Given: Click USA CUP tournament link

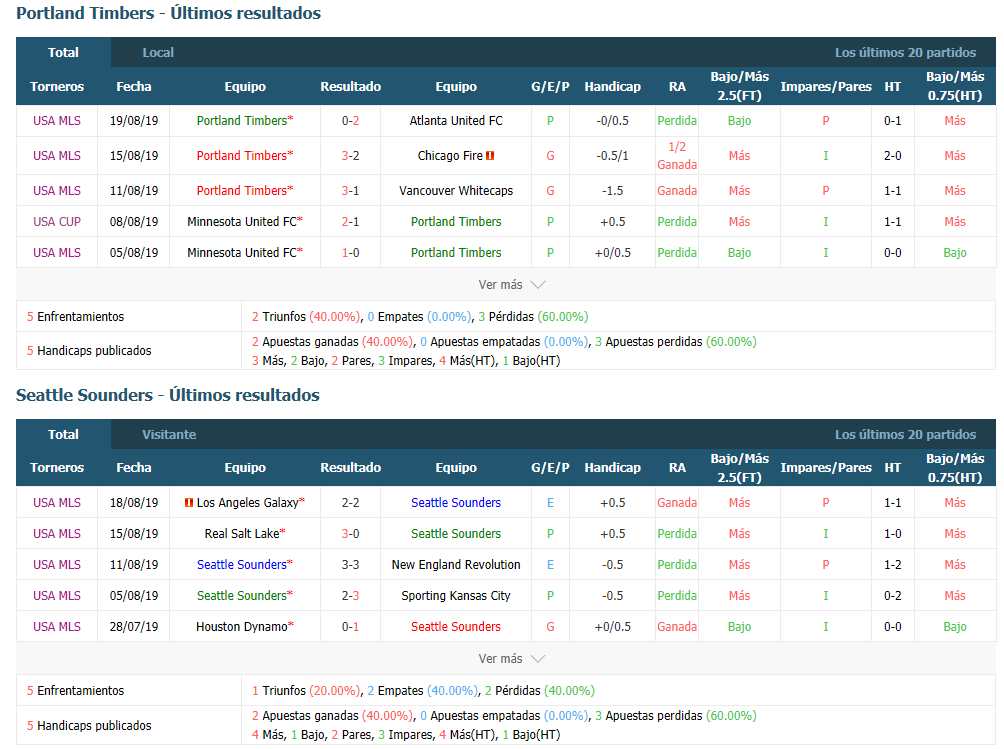Looking at the screenshot, I should pyautogui.click(x=57, y=221).
